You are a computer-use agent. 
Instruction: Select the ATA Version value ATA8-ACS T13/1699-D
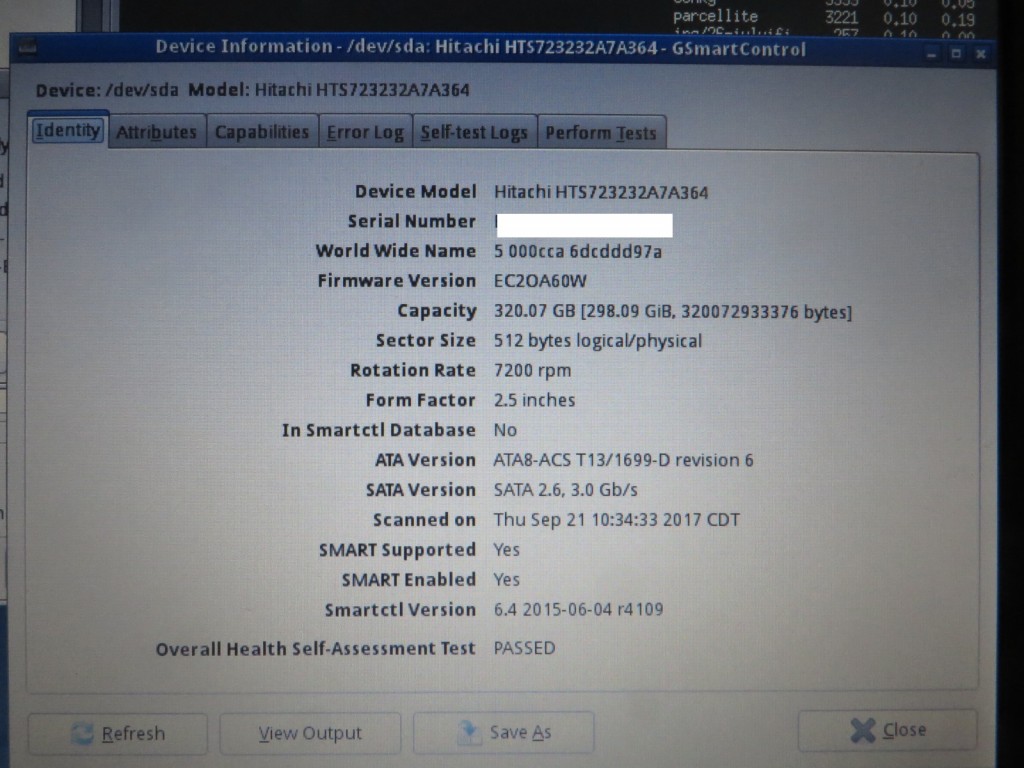(x=623, y=460)
